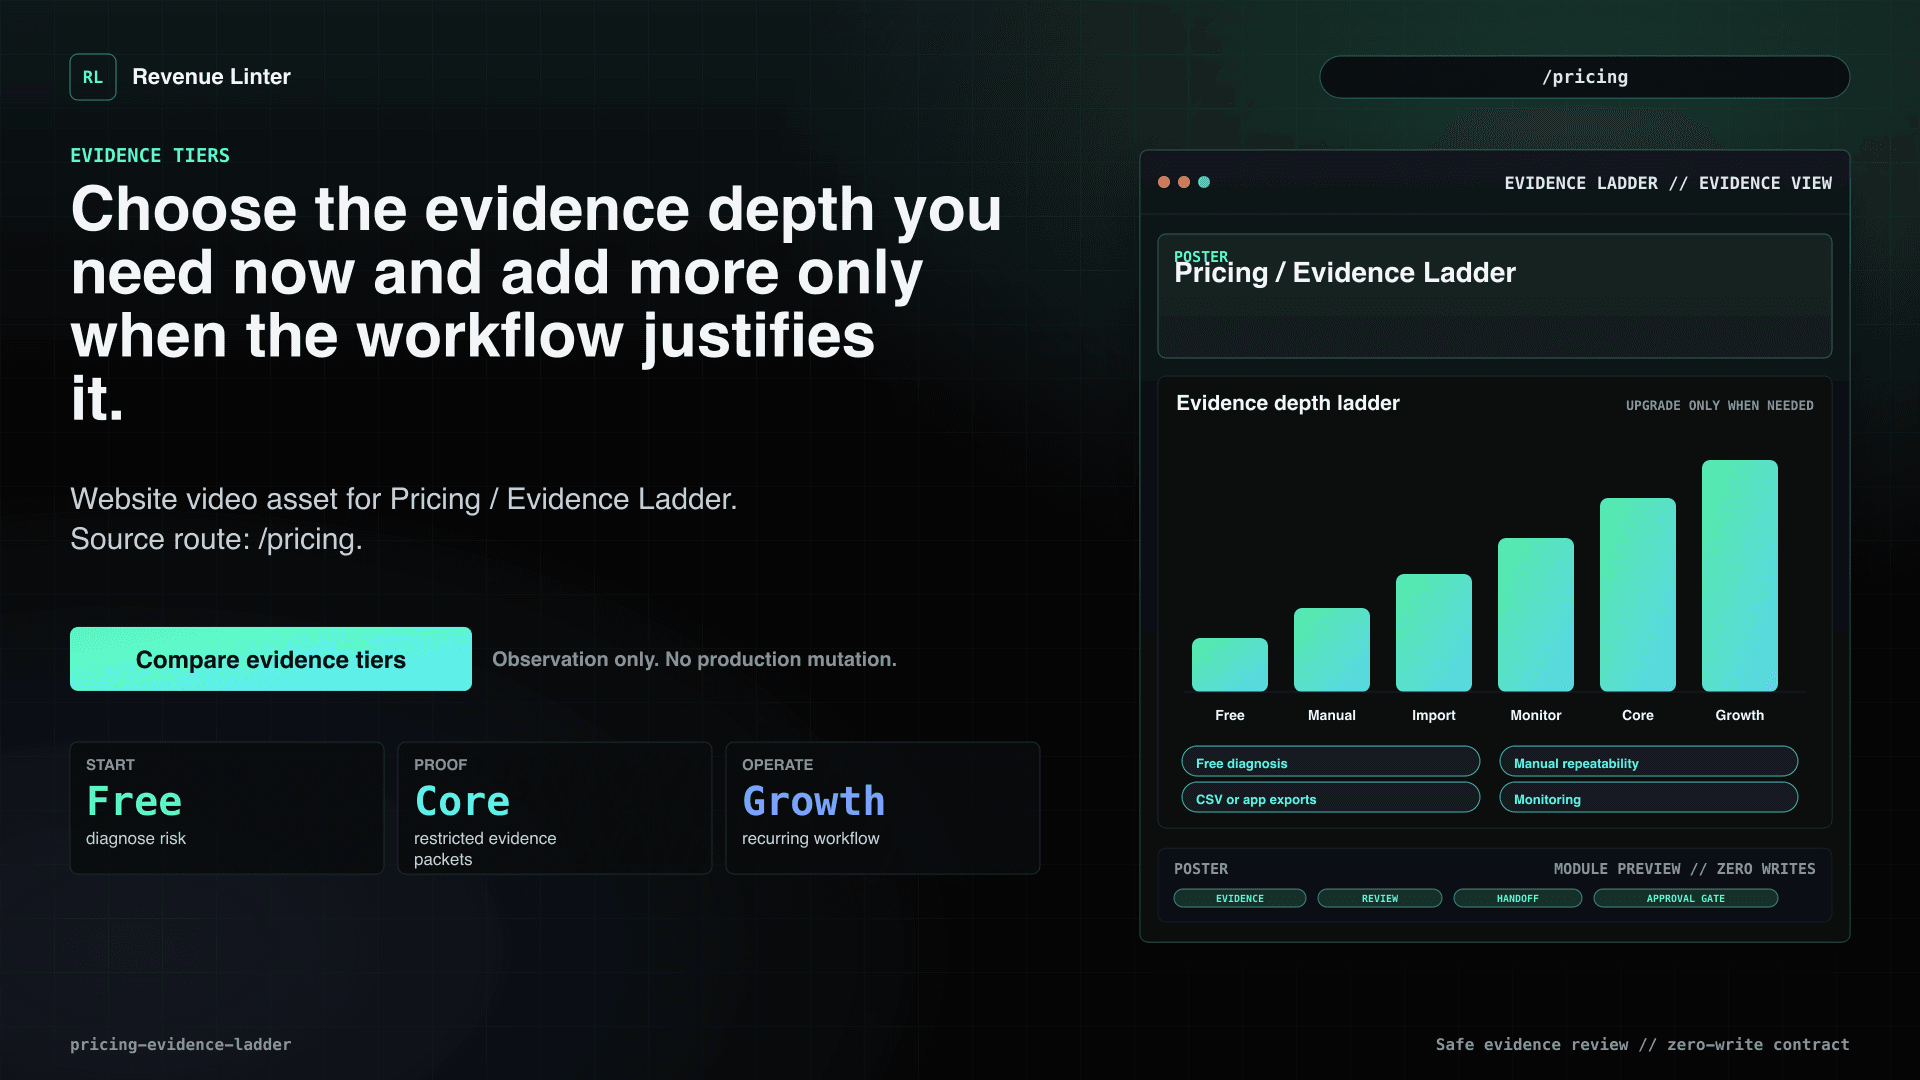Click the MODULE PREVIEW // ZERO WRITES label
Image resolution: width=1920 pixels, height=1080 pixels.
pos(1684,869)
